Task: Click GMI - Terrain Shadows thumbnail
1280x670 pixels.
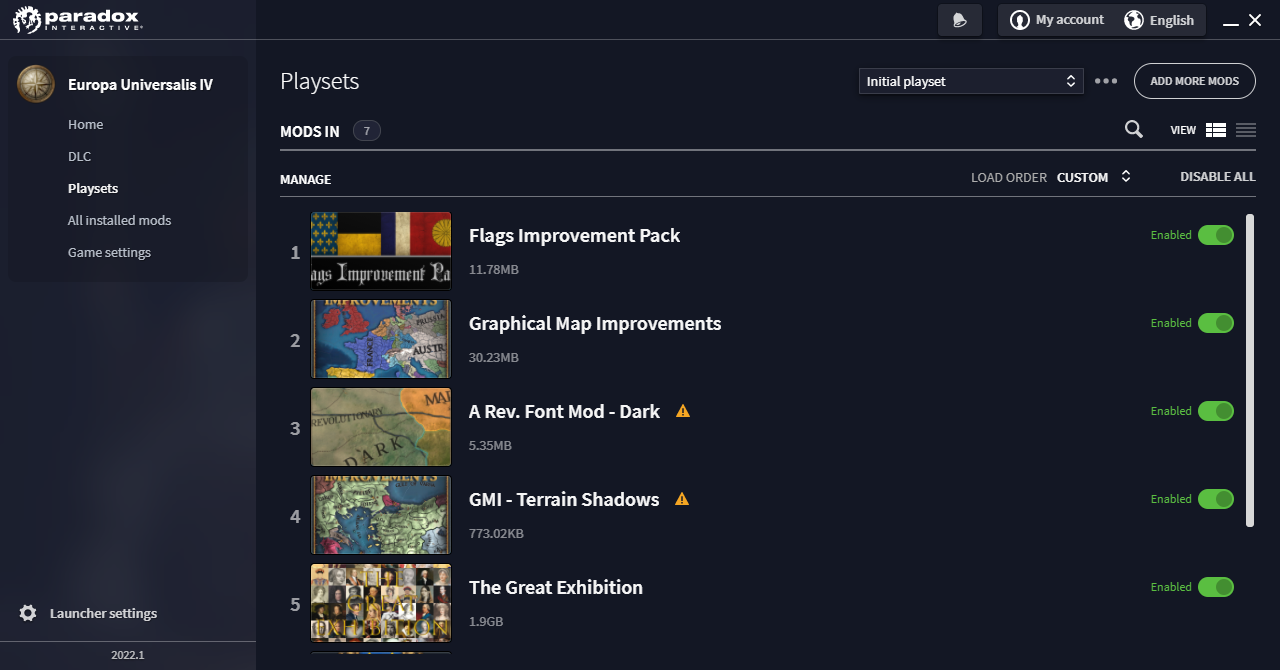Action: point(381,515)
